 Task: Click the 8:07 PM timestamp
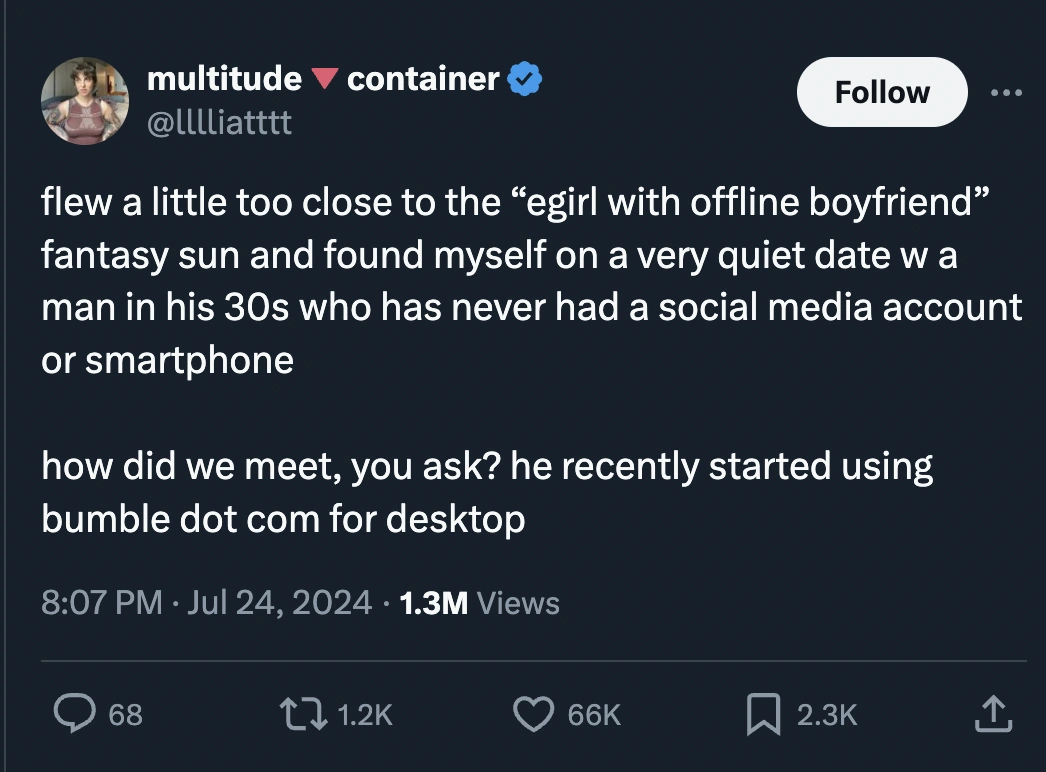click(100, 602)
